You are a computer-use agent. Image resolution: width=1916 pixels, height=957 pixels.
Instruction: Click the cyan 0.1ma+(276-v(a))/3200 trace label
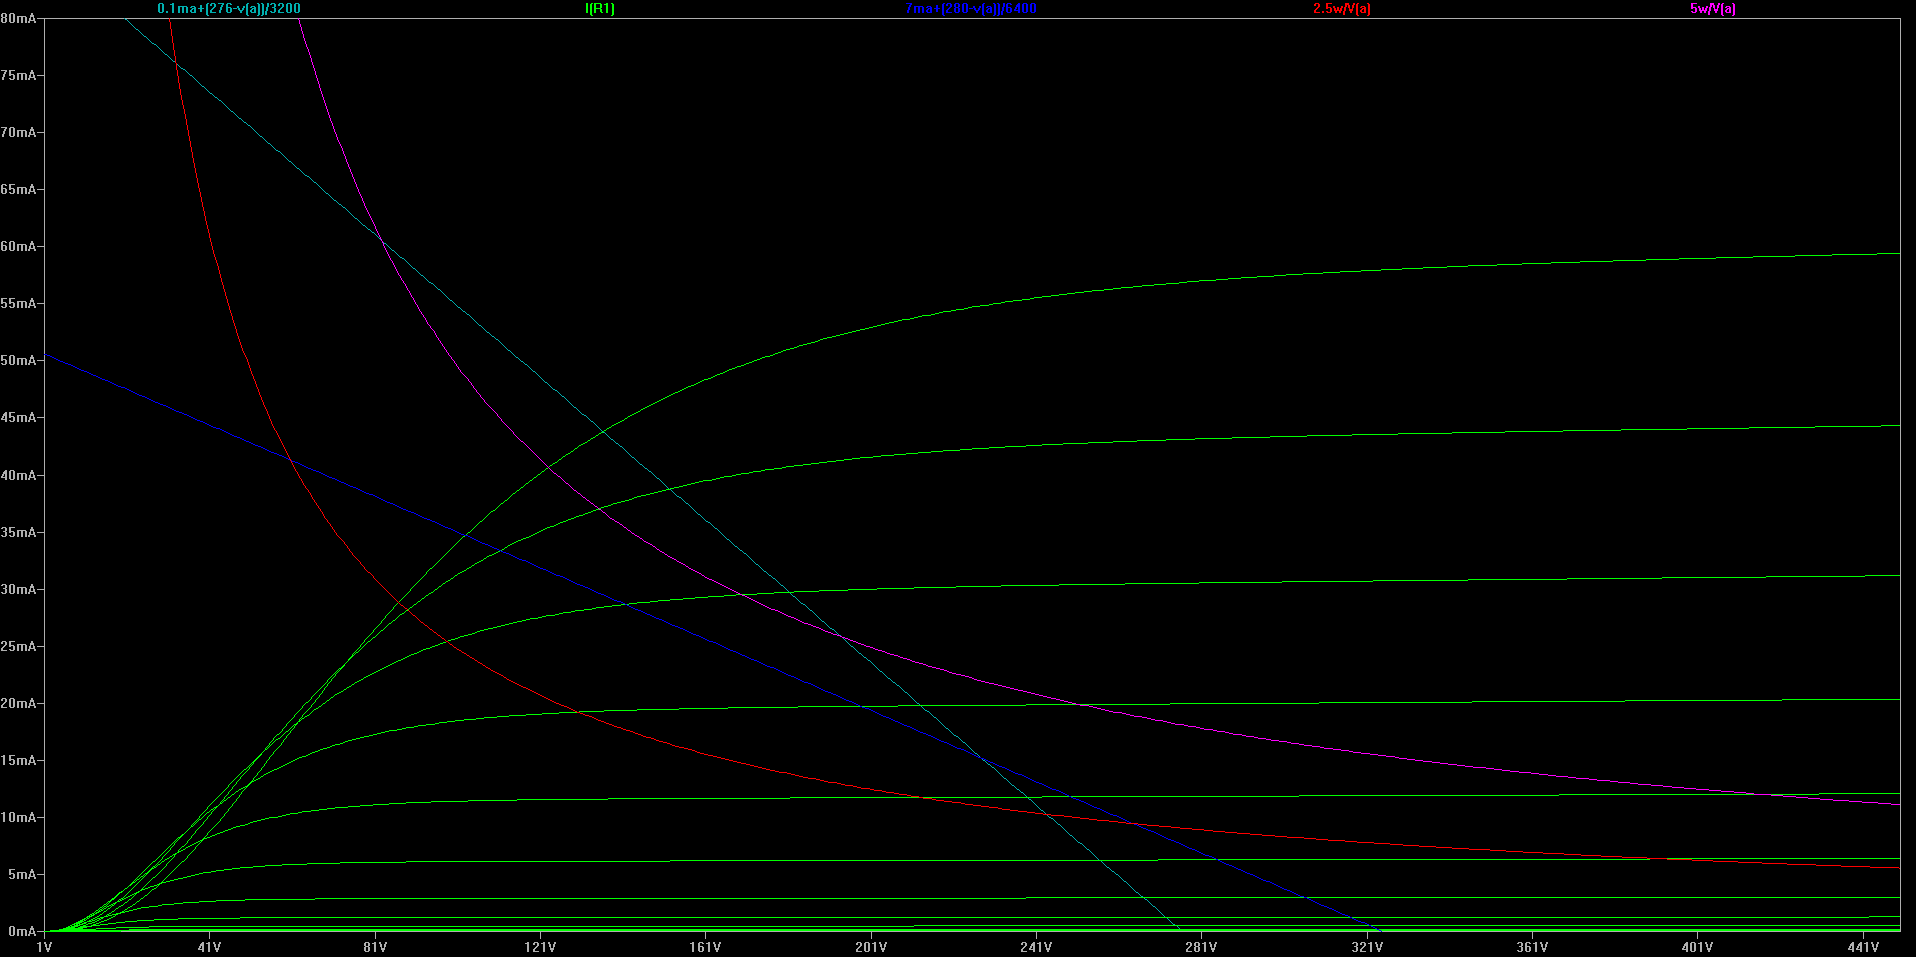click(229, 9)
